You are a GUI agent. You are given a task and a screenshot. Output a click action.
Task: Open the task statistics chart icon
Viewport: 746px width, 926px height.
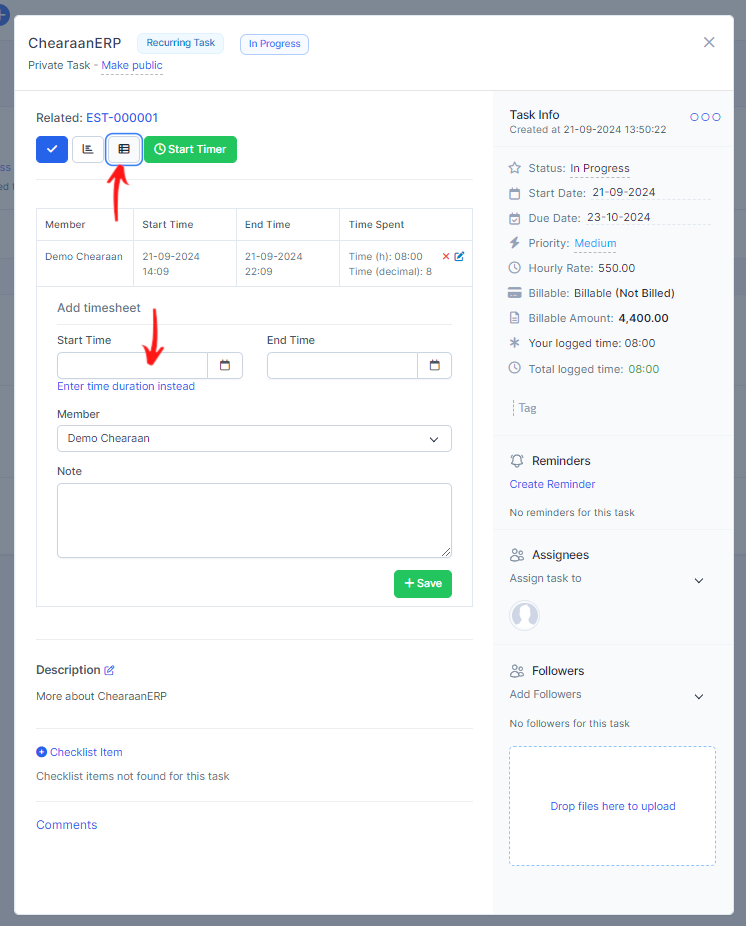click(88, 149)
